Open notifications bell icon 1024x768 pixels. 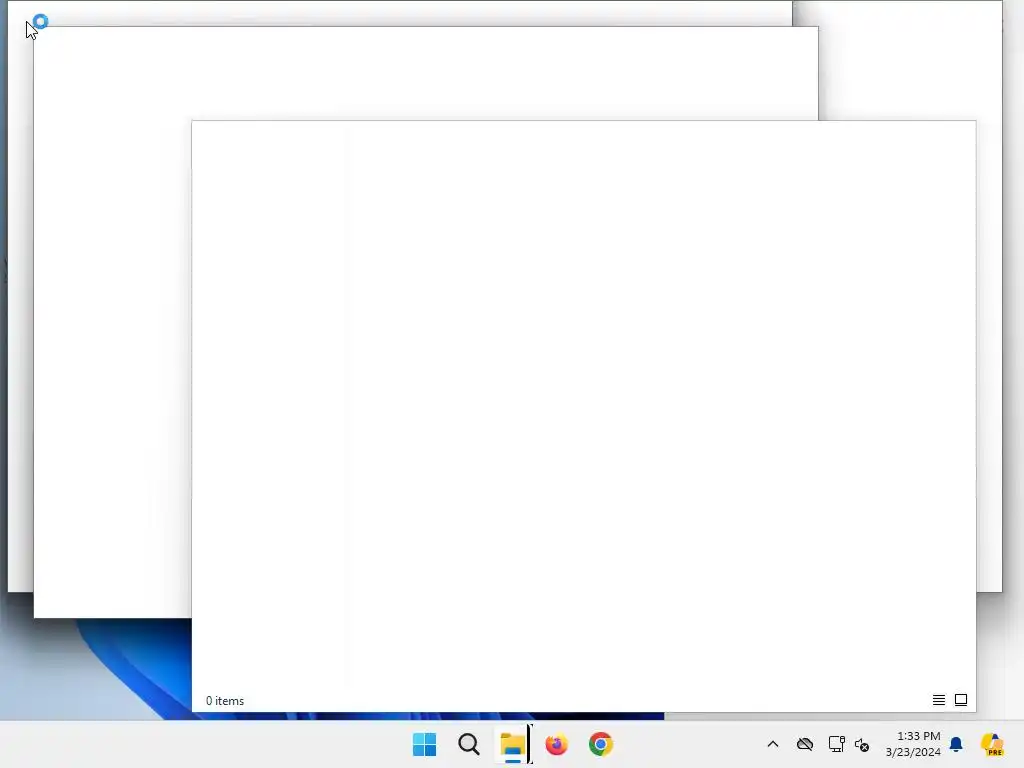(x=956, y=744)
